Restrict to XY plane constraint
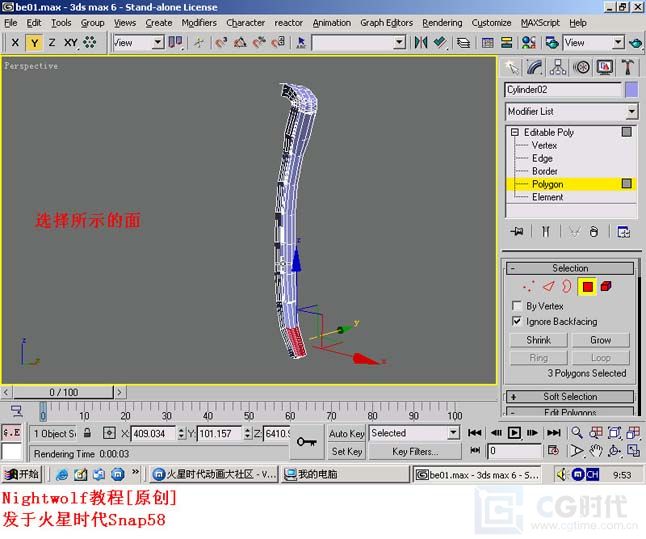Viewport: 646px width, 539px height. tap(70, 42)
